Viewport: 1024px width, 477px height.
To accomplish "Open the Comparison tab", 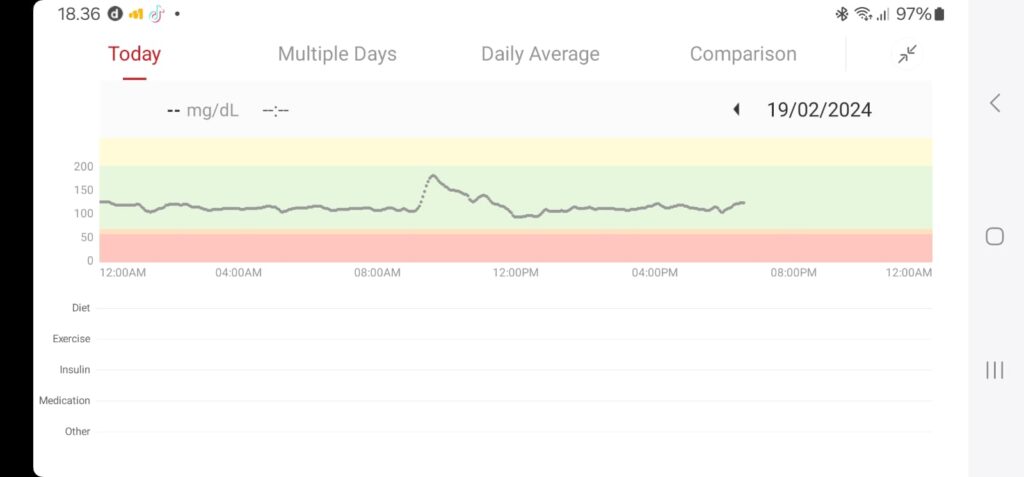I will (743, 54).
